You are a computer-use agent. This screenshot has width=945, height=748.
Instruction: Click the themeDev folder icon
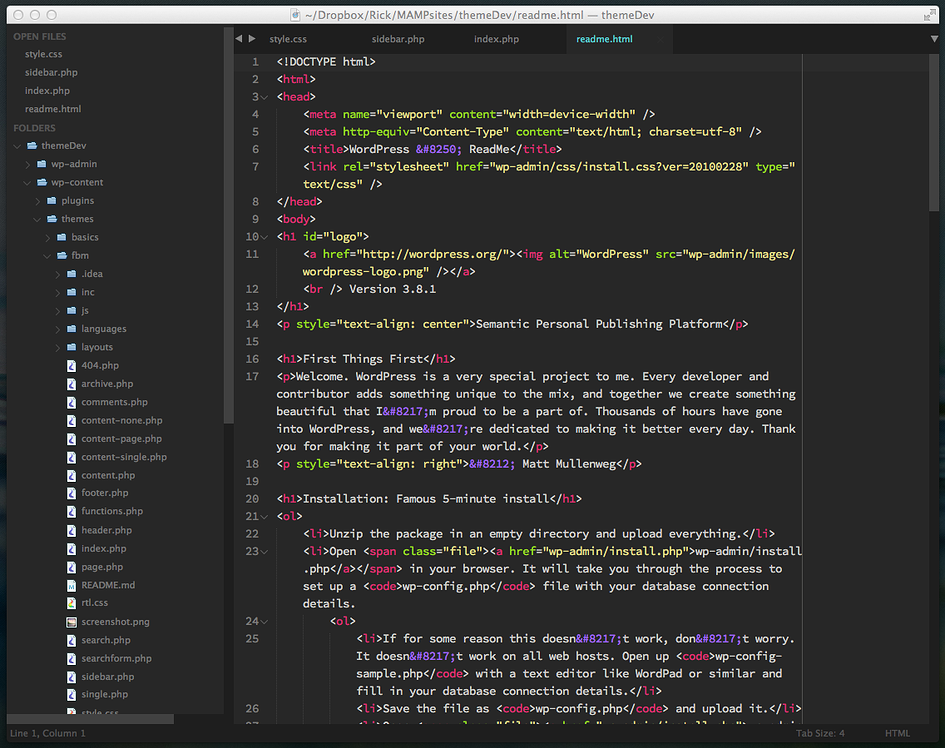(32, 146)
